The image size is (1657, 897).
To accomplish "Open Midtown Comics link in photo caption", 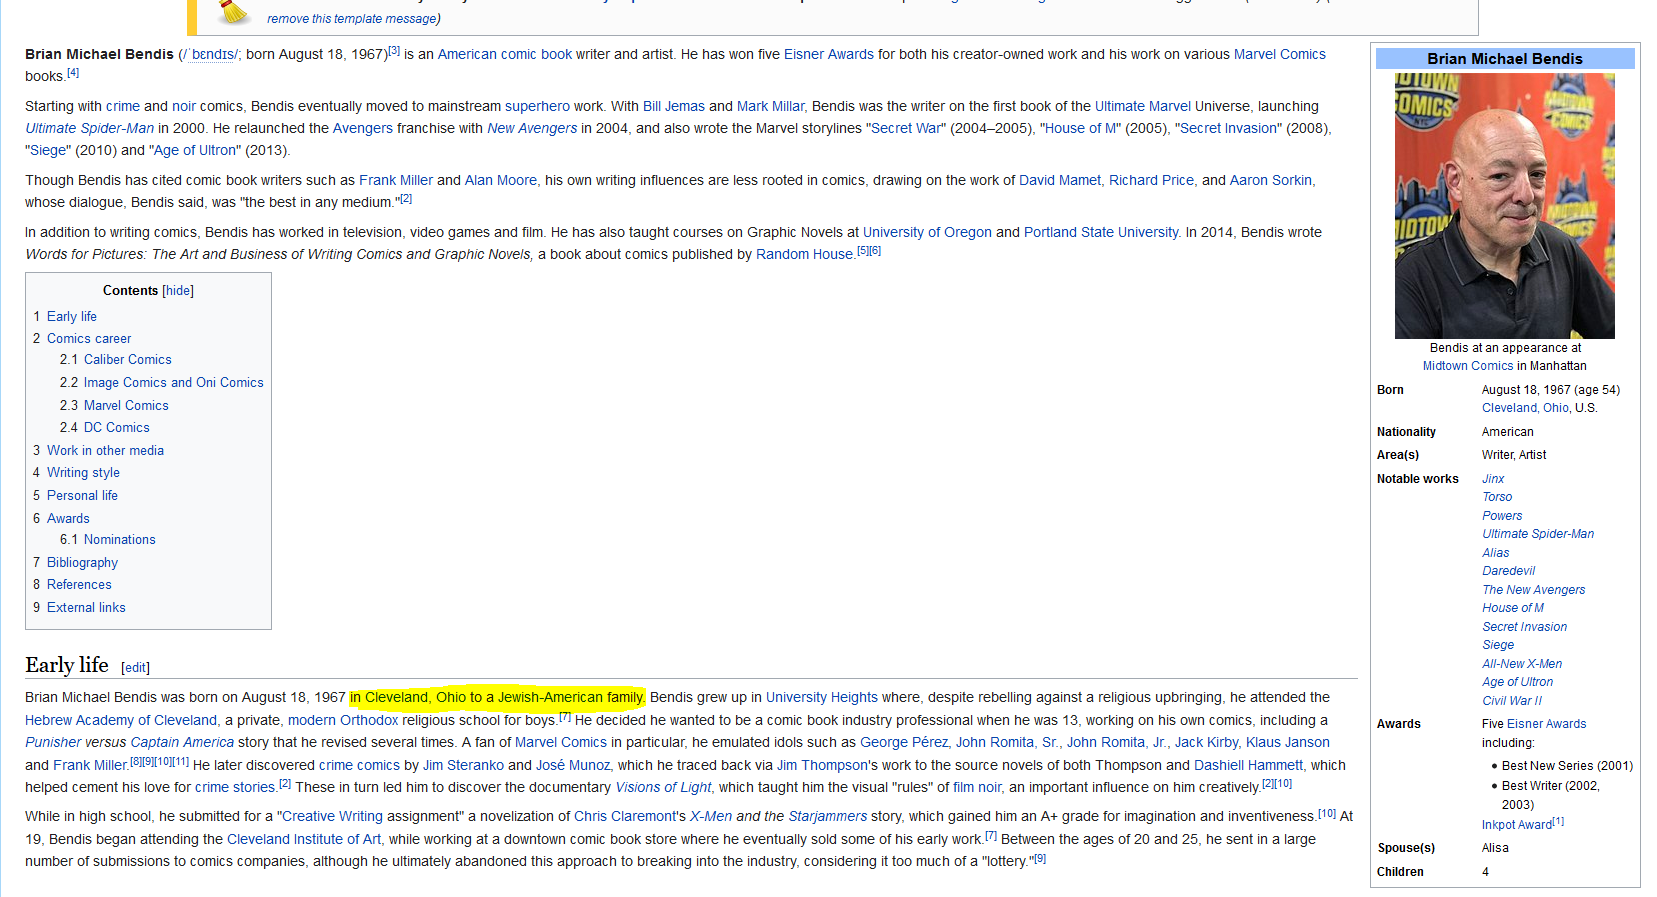I will (1468, 366).
